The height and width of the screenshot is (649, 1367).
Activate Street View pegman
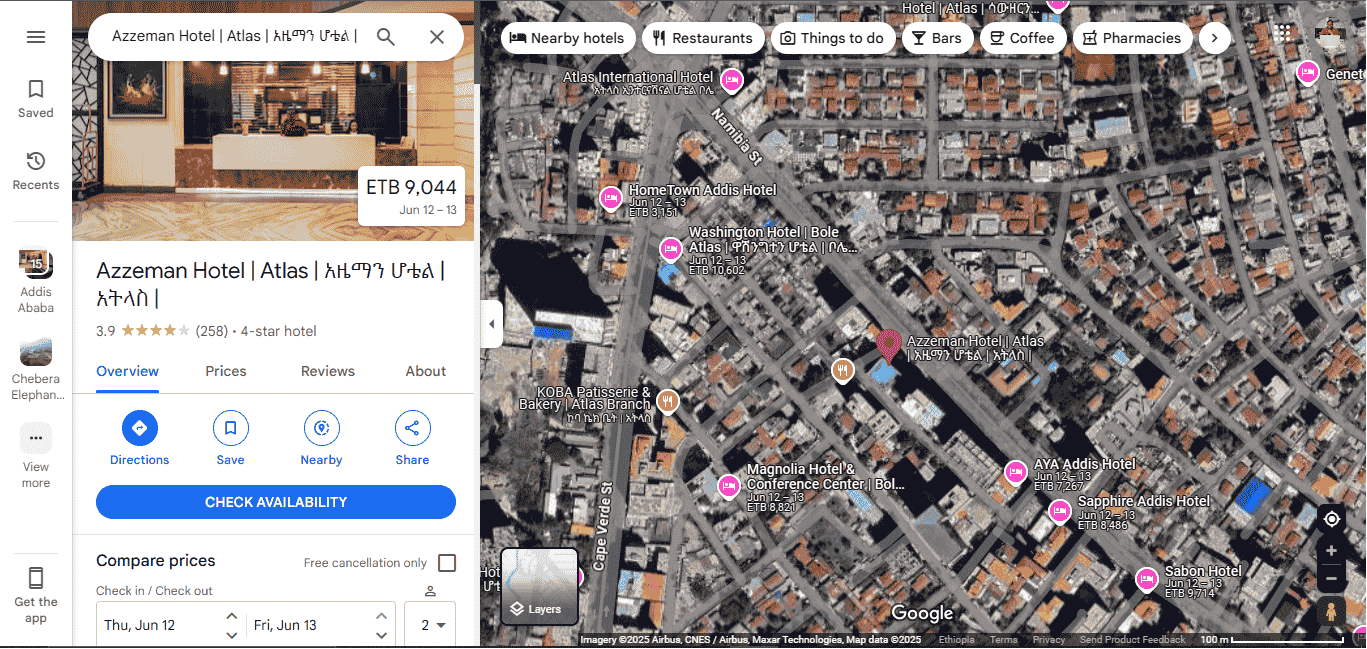click(1331, 611)
